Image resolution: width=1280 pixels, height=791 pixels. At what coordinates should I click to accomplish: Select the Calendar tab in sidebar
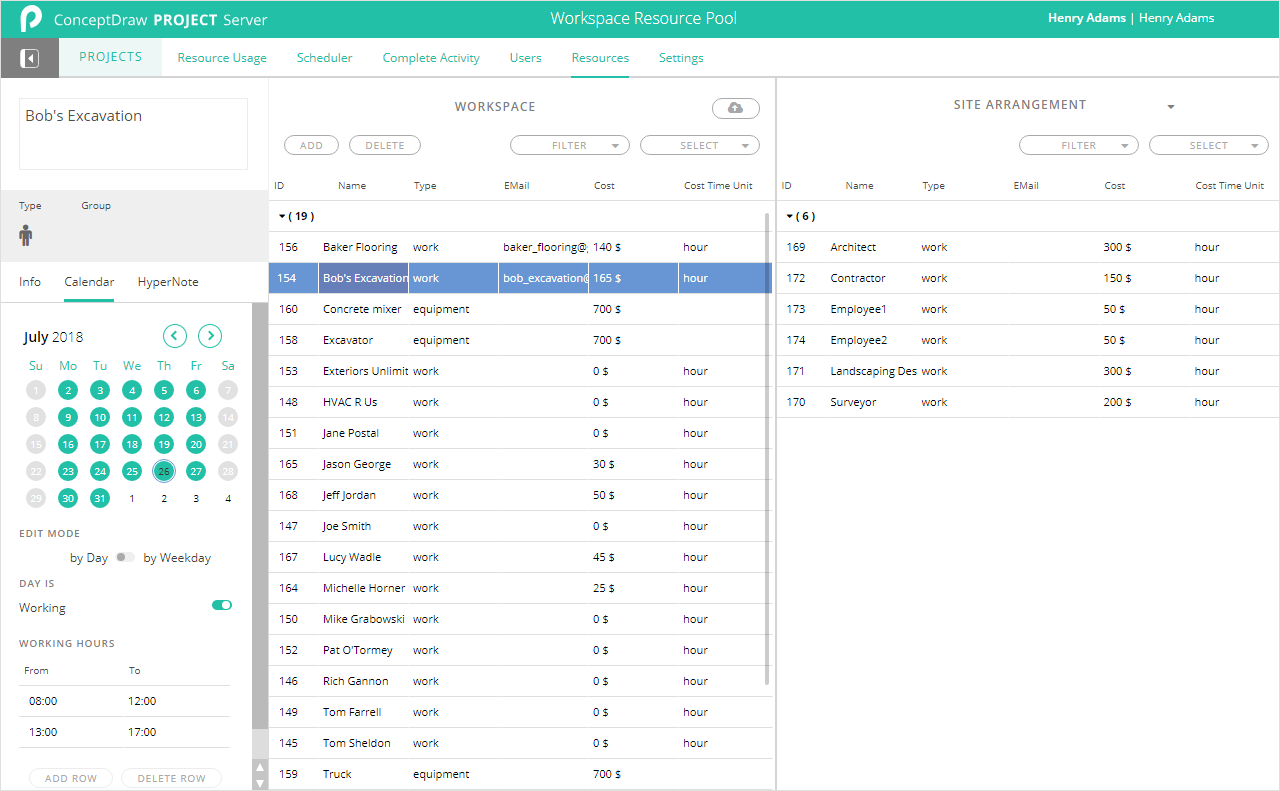pyautogui.click(x=89, y=282)
